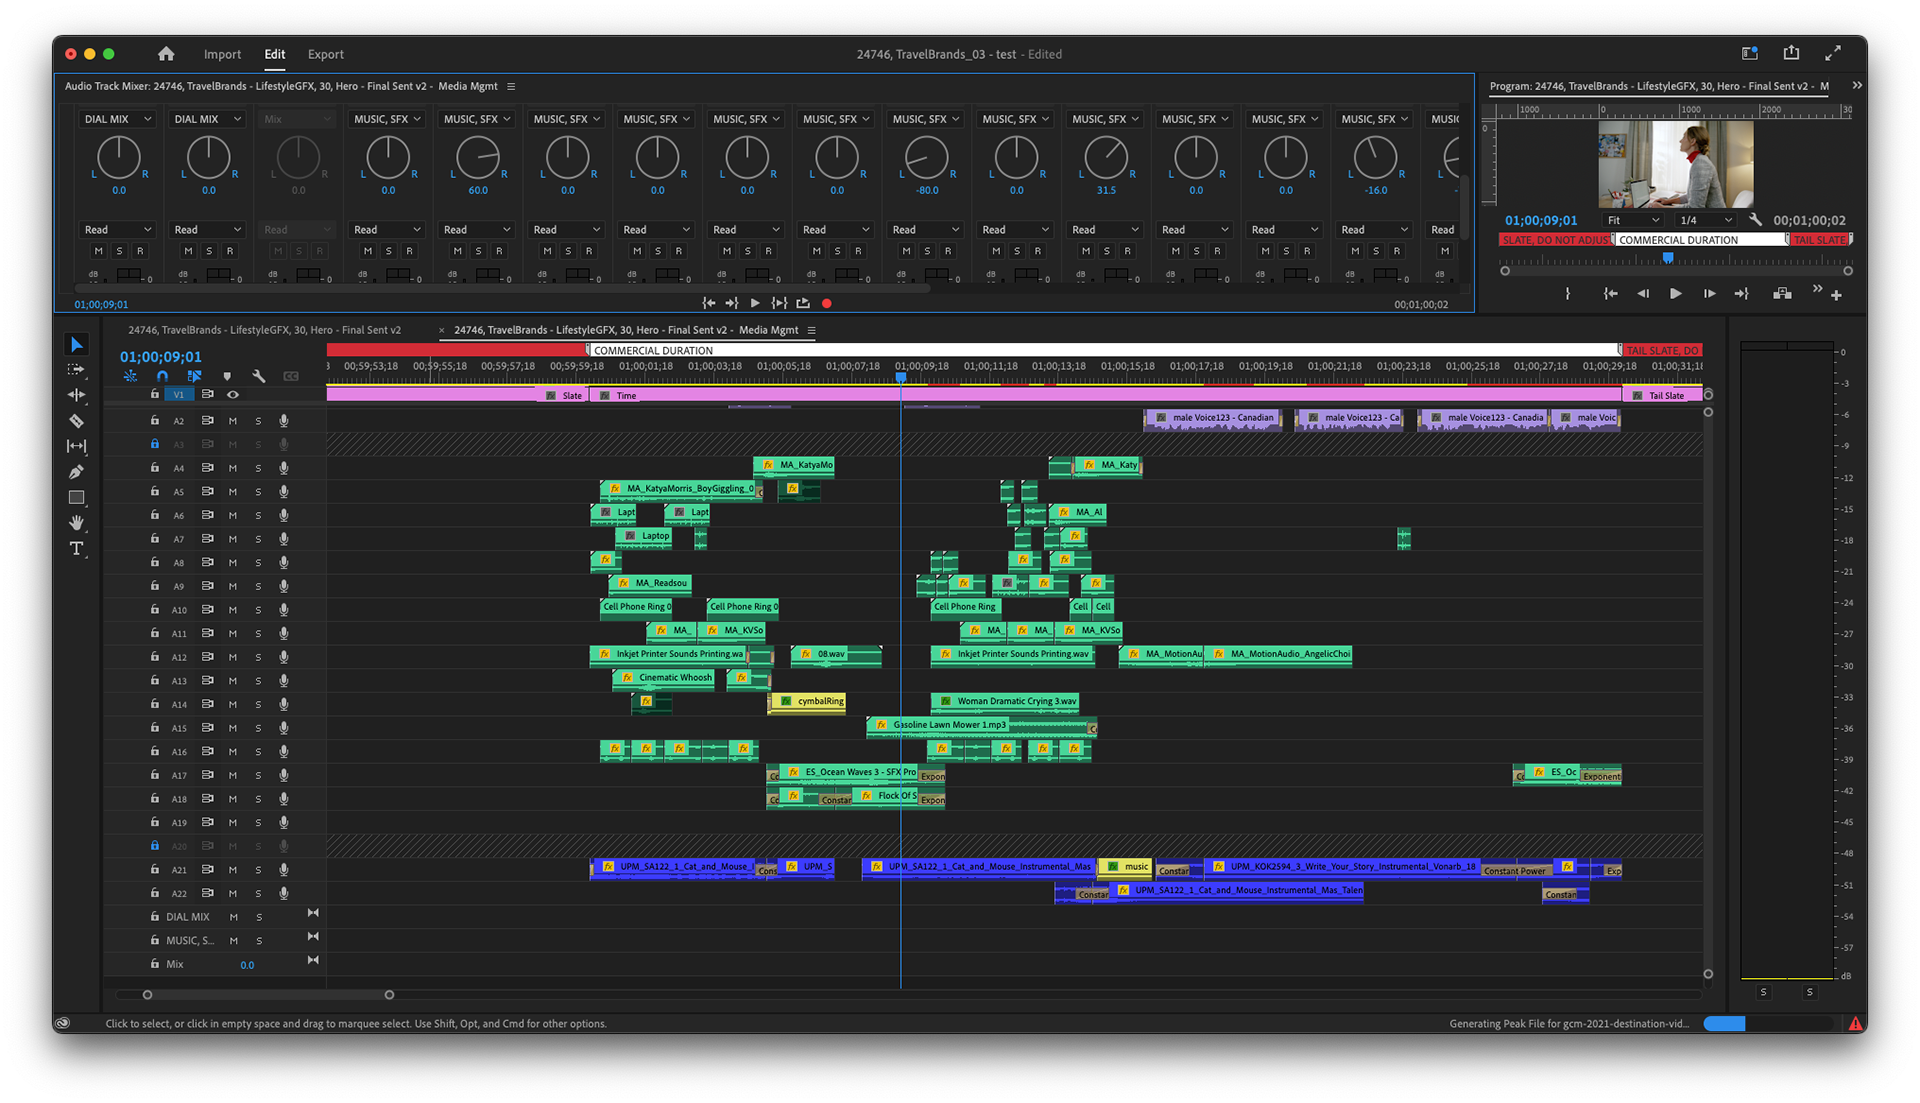The image size is (1920, 1103).
Task: Click the Program monitor playhead marker
Action: (1668, 258)
